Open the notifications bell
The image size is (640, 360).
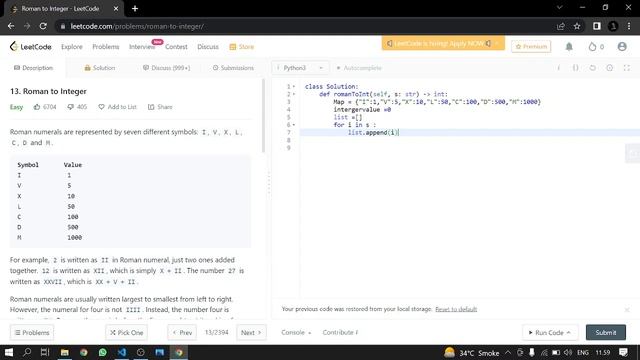(569, 47)
